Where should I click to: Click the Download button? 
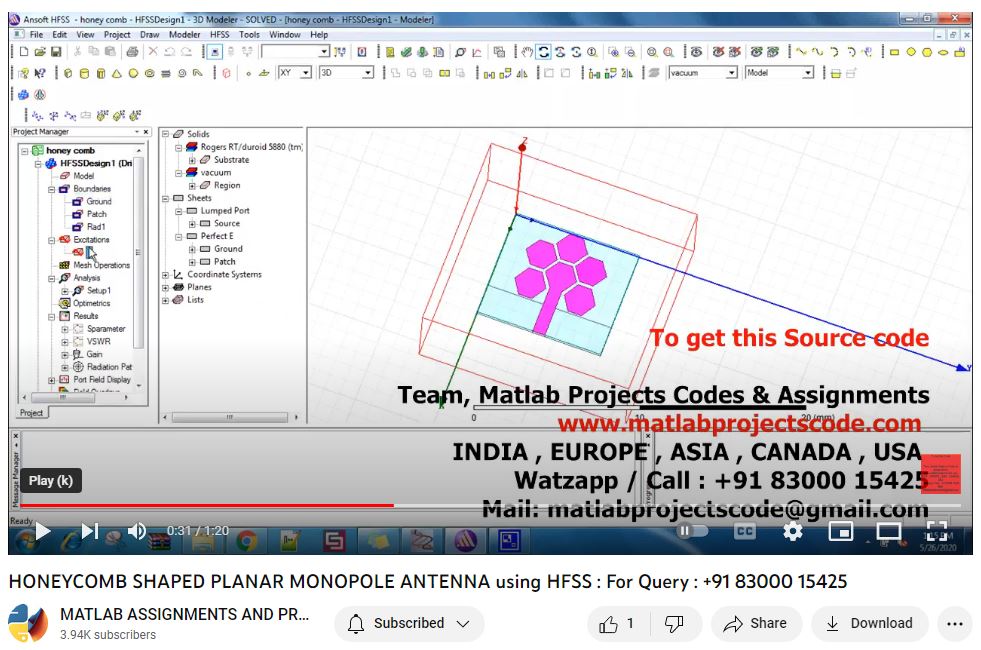(868, 623)
